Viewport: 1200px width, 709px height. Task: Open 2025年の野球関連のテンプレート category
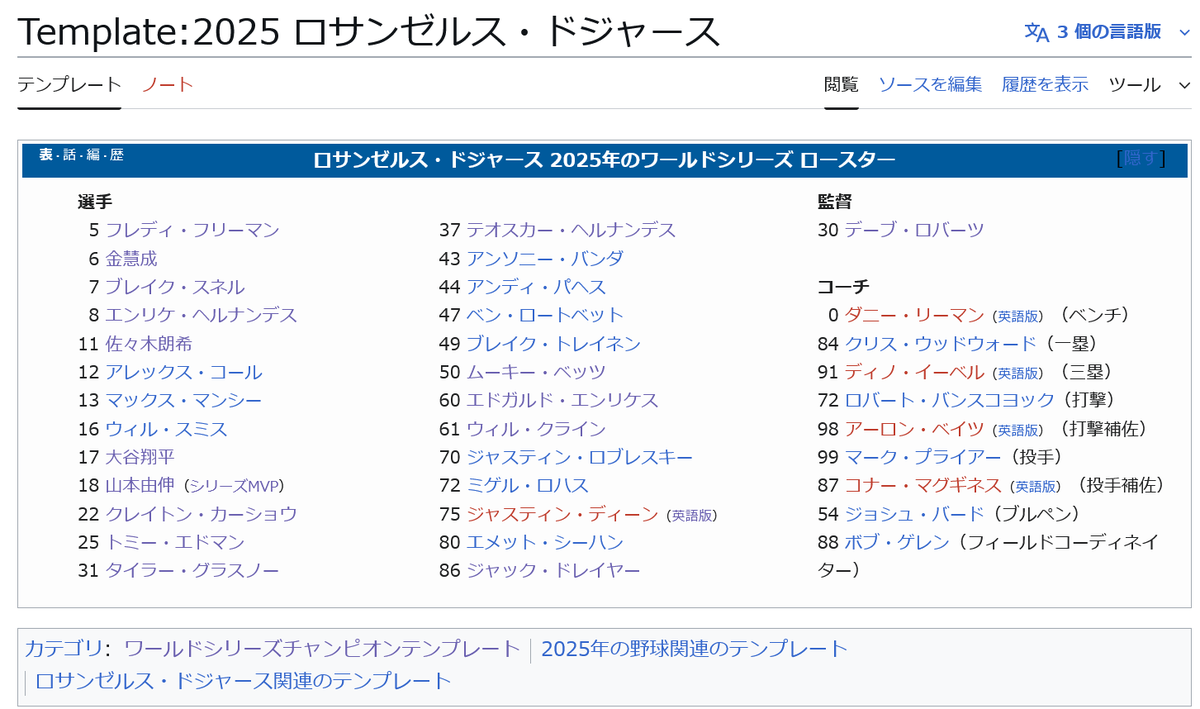(694, 648)
